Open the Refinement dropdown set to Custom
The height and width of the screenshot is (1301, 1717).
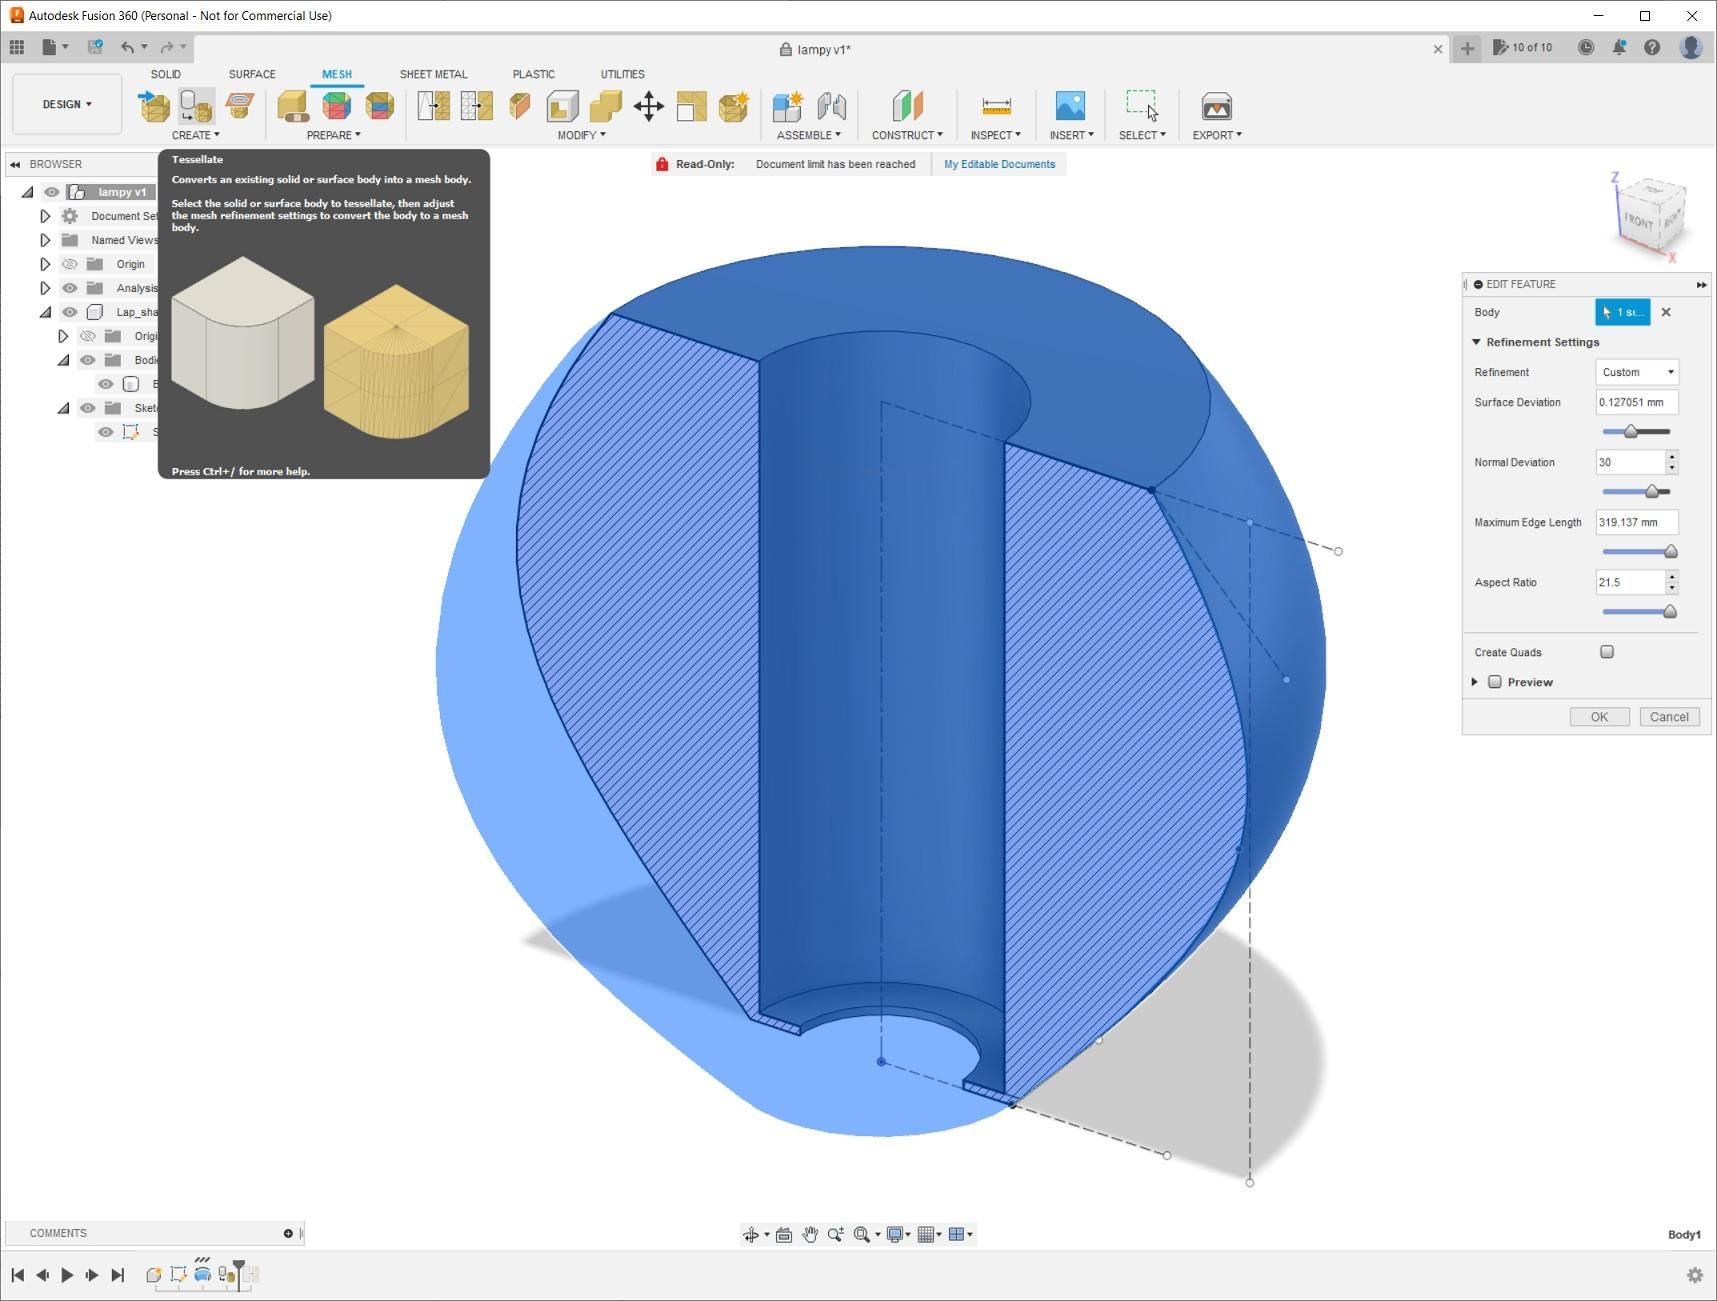click(x=1637, y=372)
